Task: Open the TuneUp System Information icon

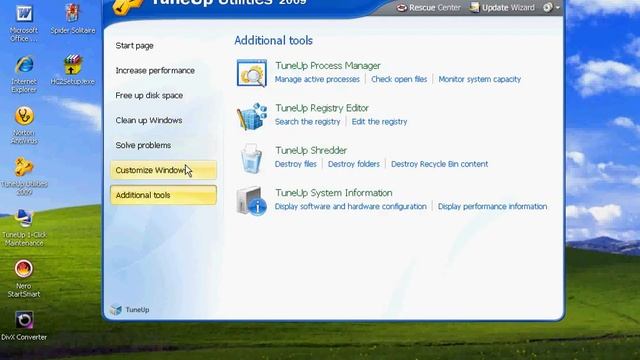Action: pos(251,200)
